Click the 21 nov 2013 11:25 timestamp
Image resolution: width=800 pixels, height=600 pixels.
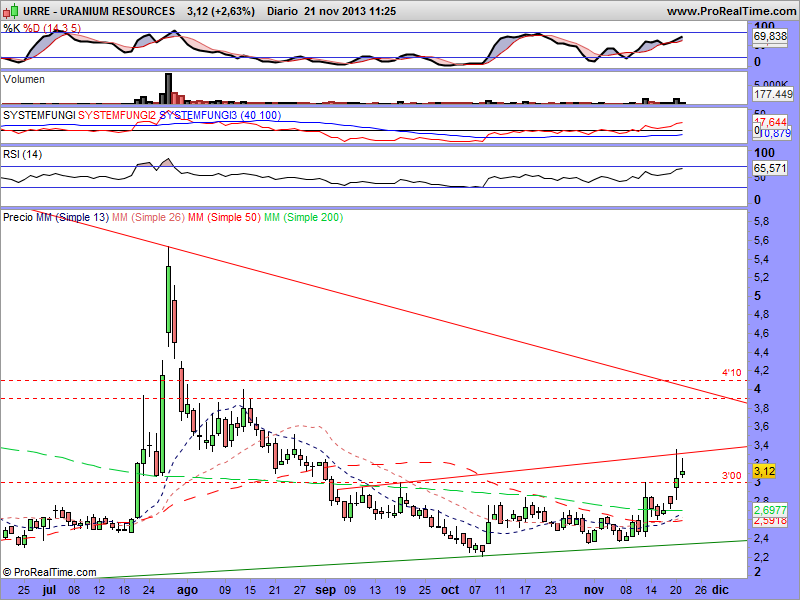coord(350,11)
